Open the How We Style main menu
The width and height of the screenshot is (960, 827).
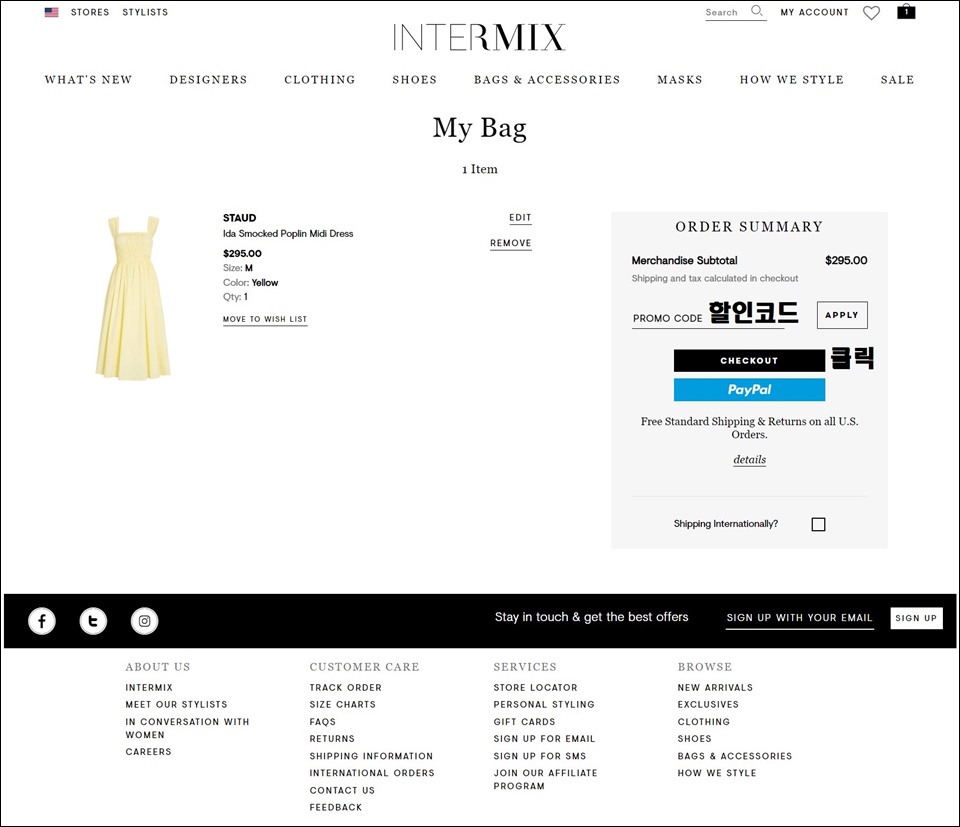pos(792,80)
